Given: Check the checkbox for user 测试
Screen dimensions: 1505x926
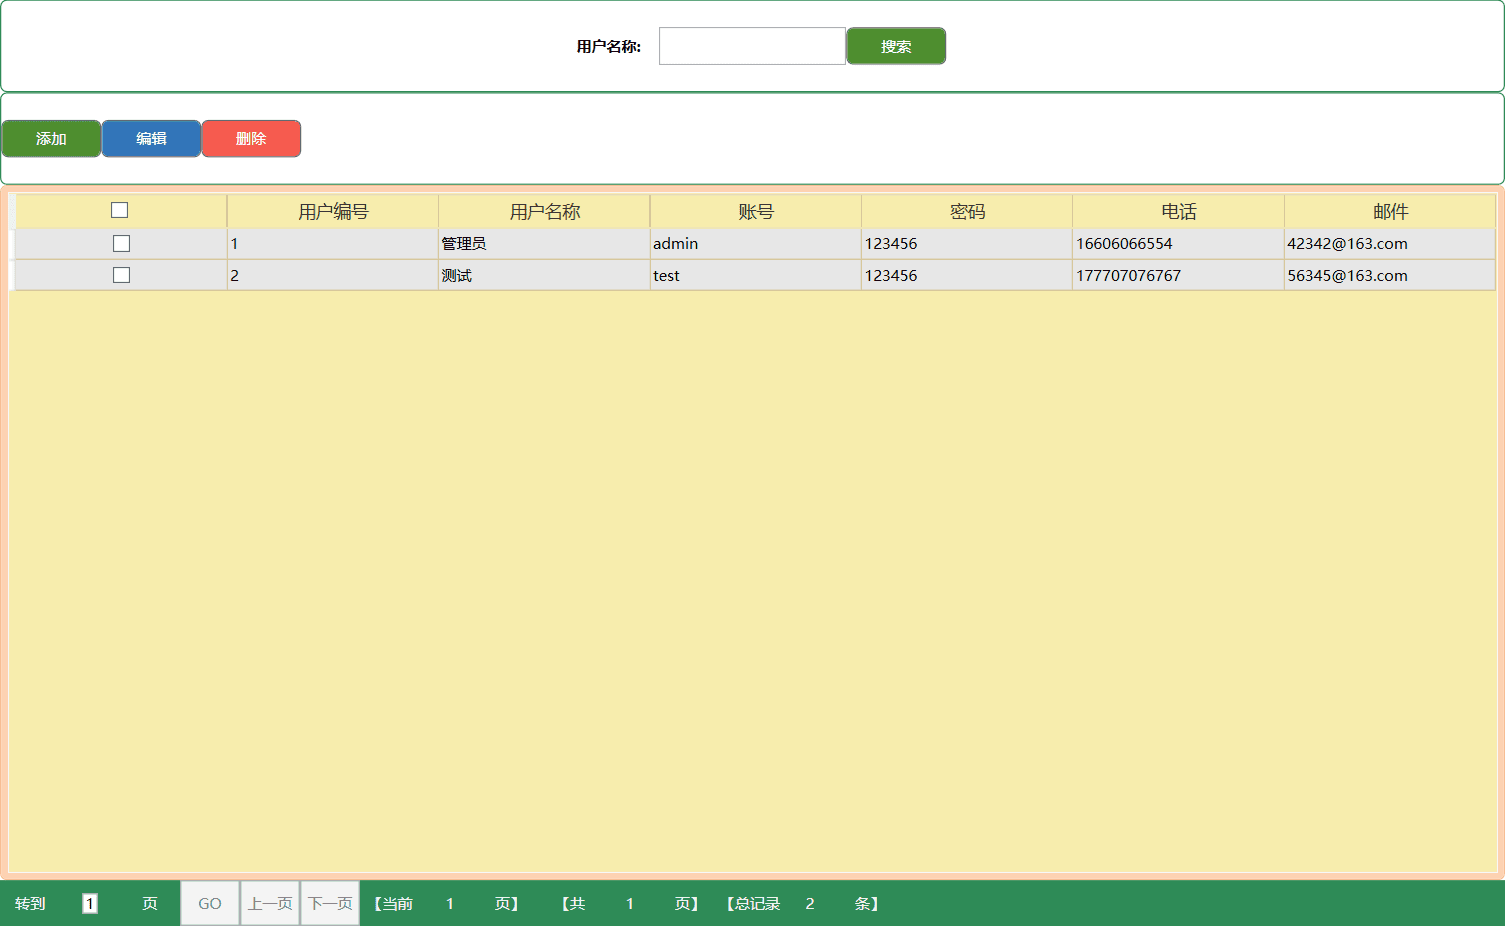Looking at the screenshot, I should [121, 275].
